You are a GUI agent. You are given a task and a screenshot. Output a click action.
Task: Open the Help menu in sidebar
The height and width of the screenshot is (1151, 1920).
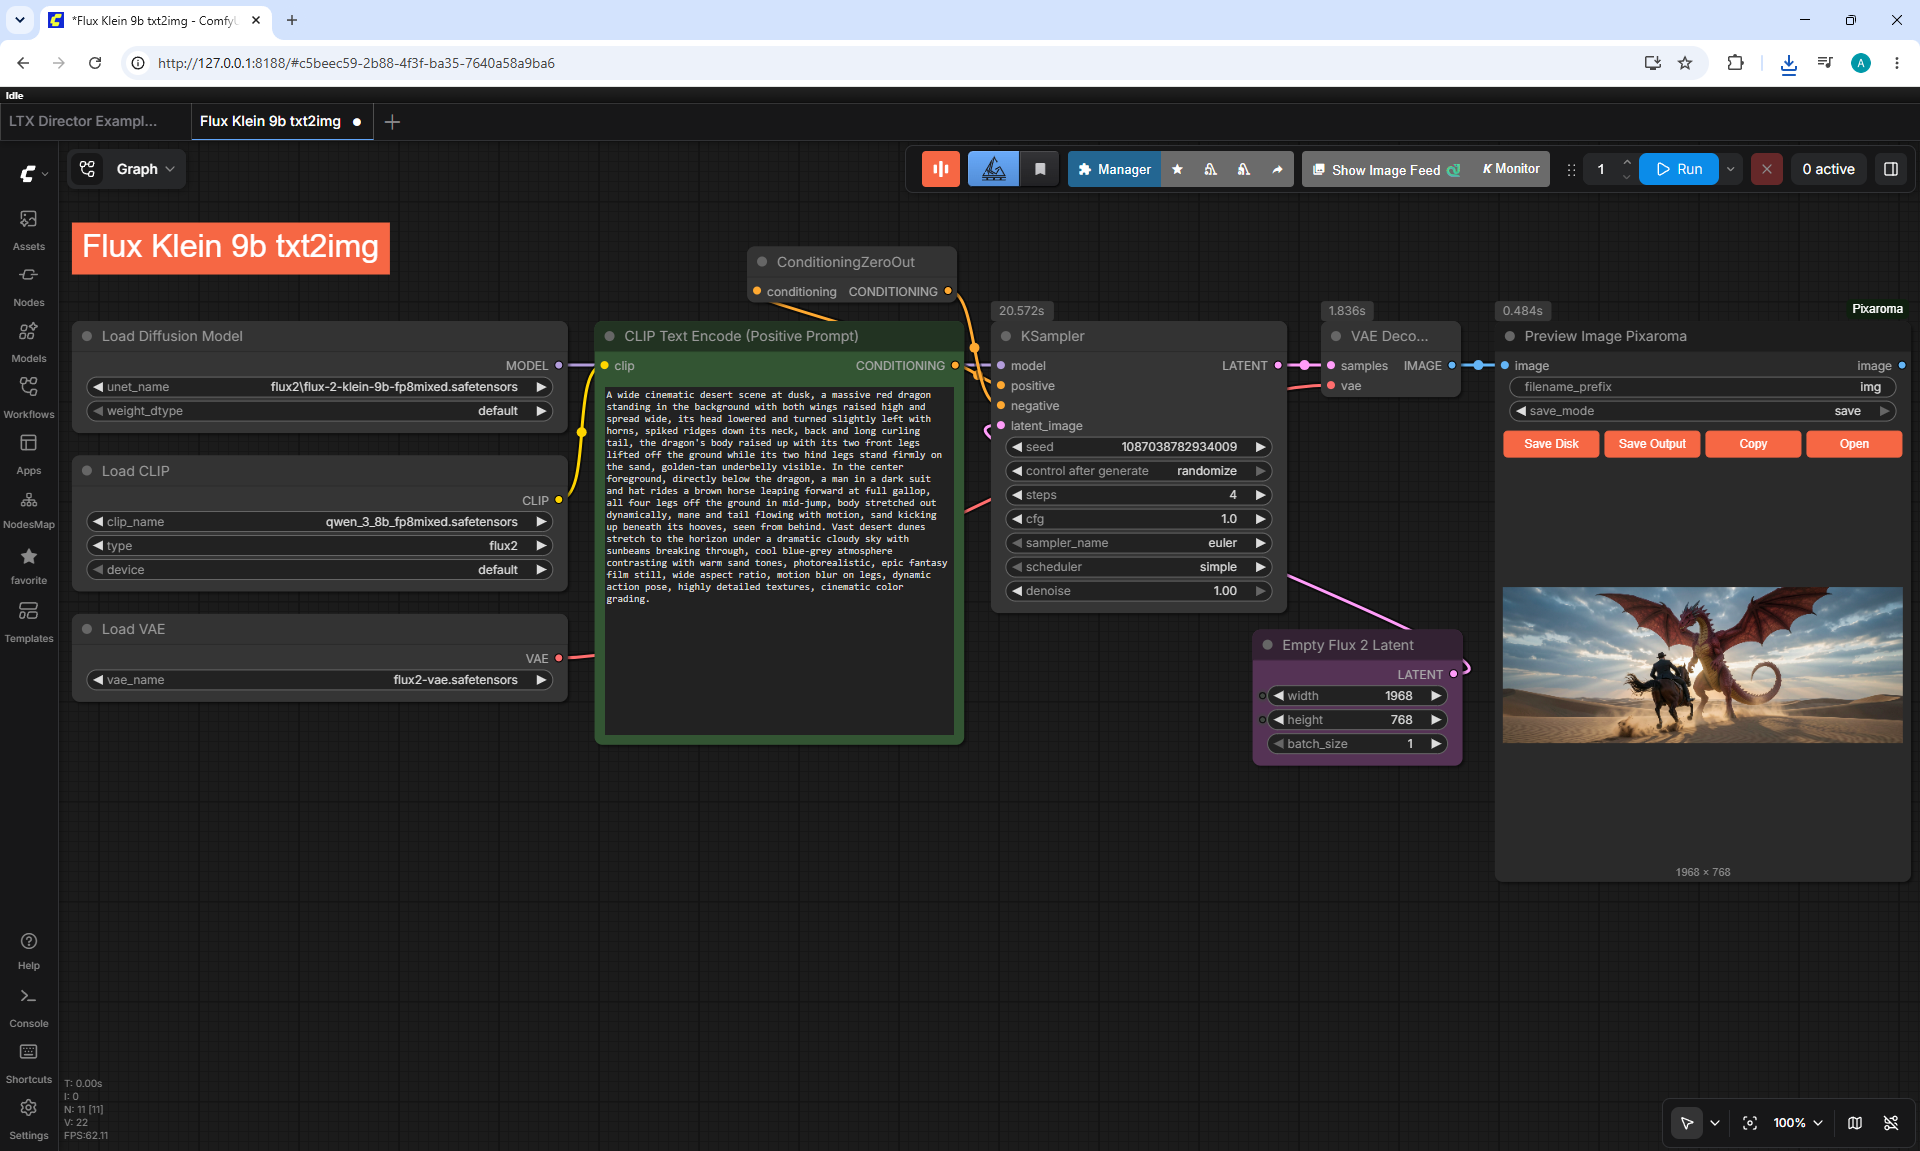29,951
